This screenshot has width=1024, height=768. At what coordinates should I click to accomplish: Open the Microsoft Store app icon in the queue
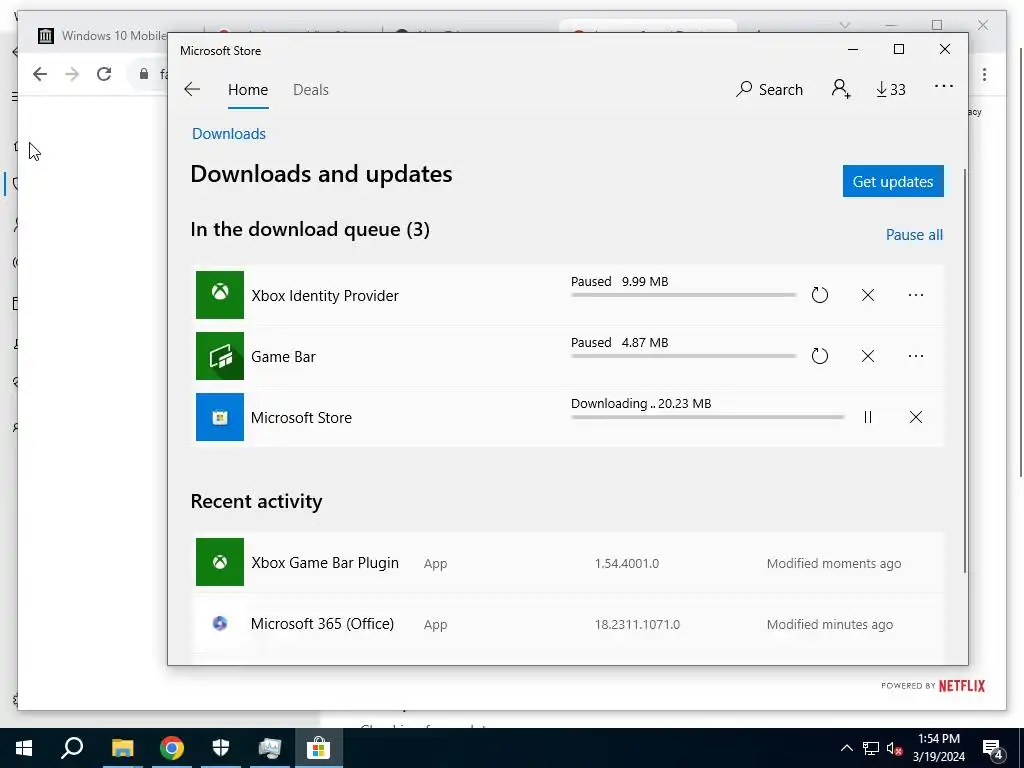coord(220,417)
